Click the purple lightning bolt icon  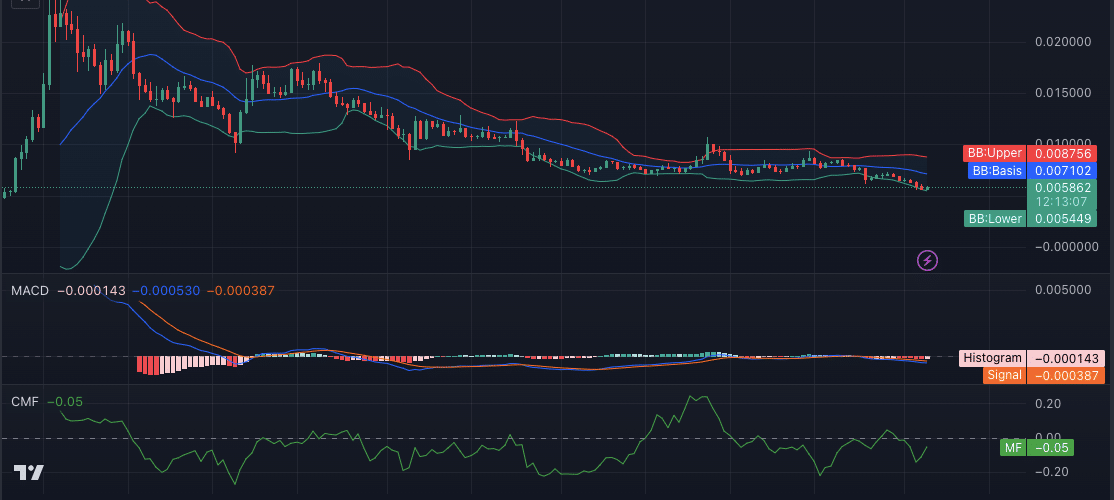[927, 260]
